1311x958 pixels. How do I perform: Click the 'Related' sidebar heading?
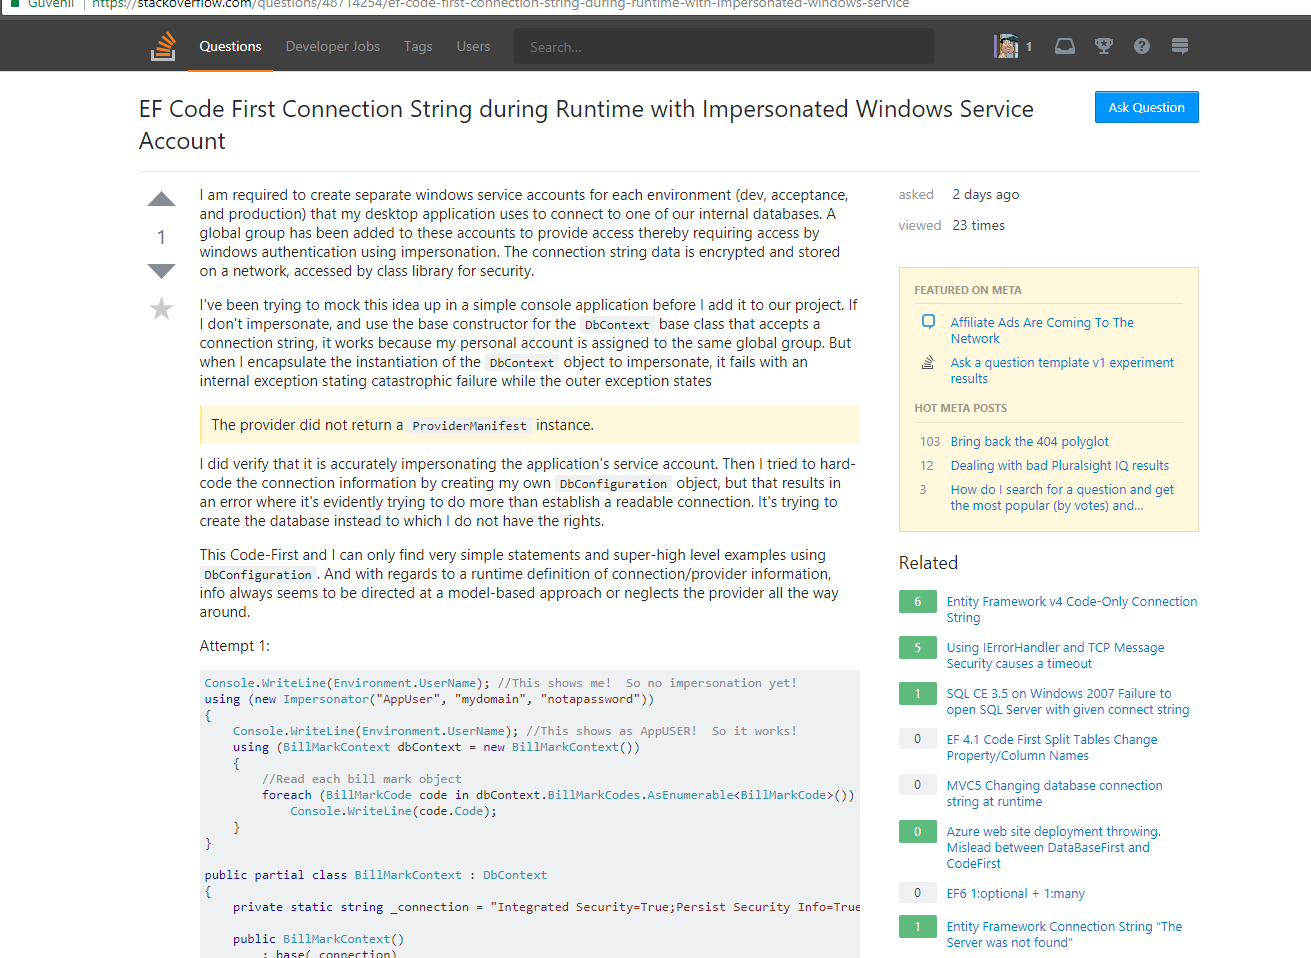pyautogui.click(x=928, y=562)
